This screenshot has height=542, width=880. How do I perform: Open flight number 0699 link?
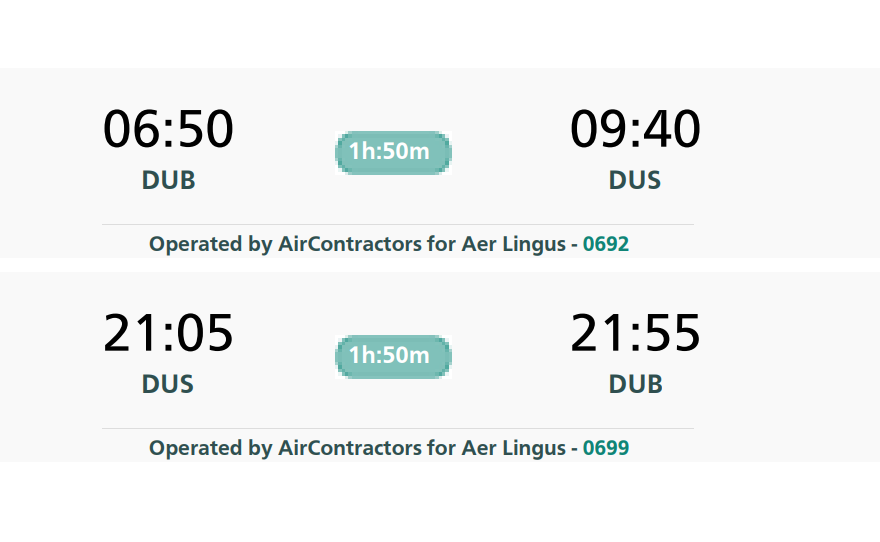[606, 448]
